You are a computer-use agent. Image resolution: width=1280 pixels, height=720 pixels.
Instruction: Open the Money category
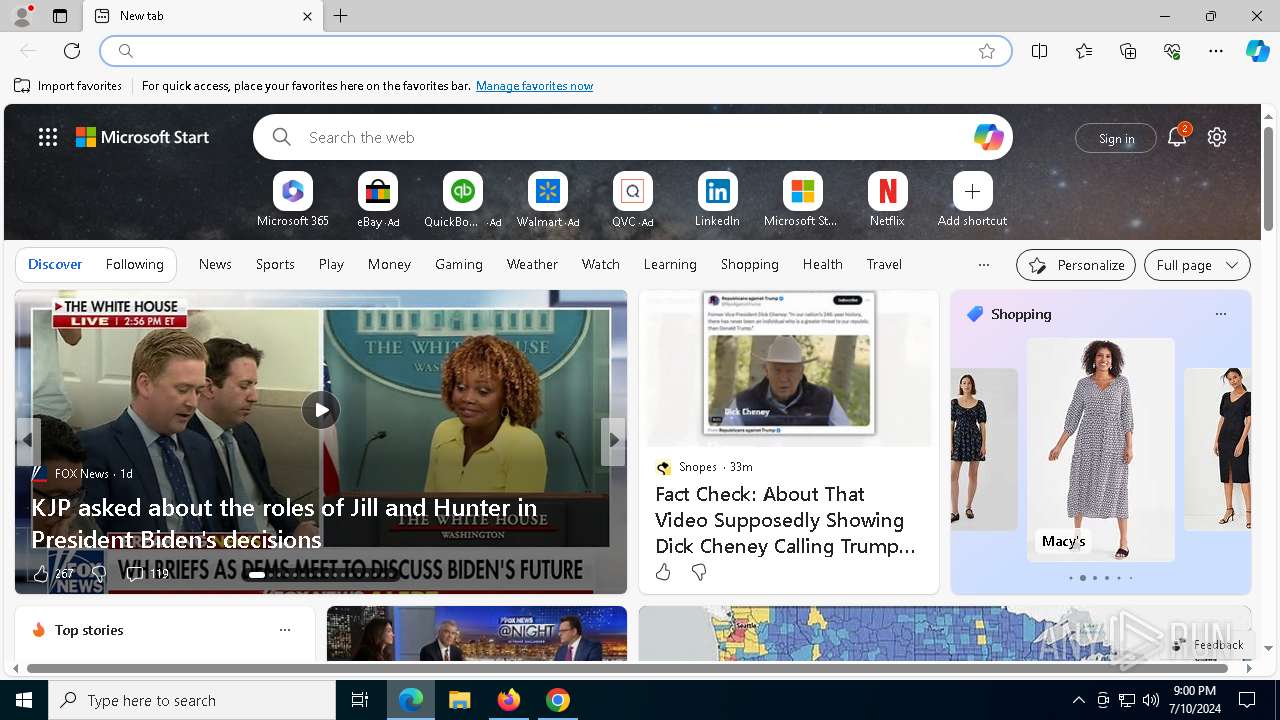(x=389, y=264)
